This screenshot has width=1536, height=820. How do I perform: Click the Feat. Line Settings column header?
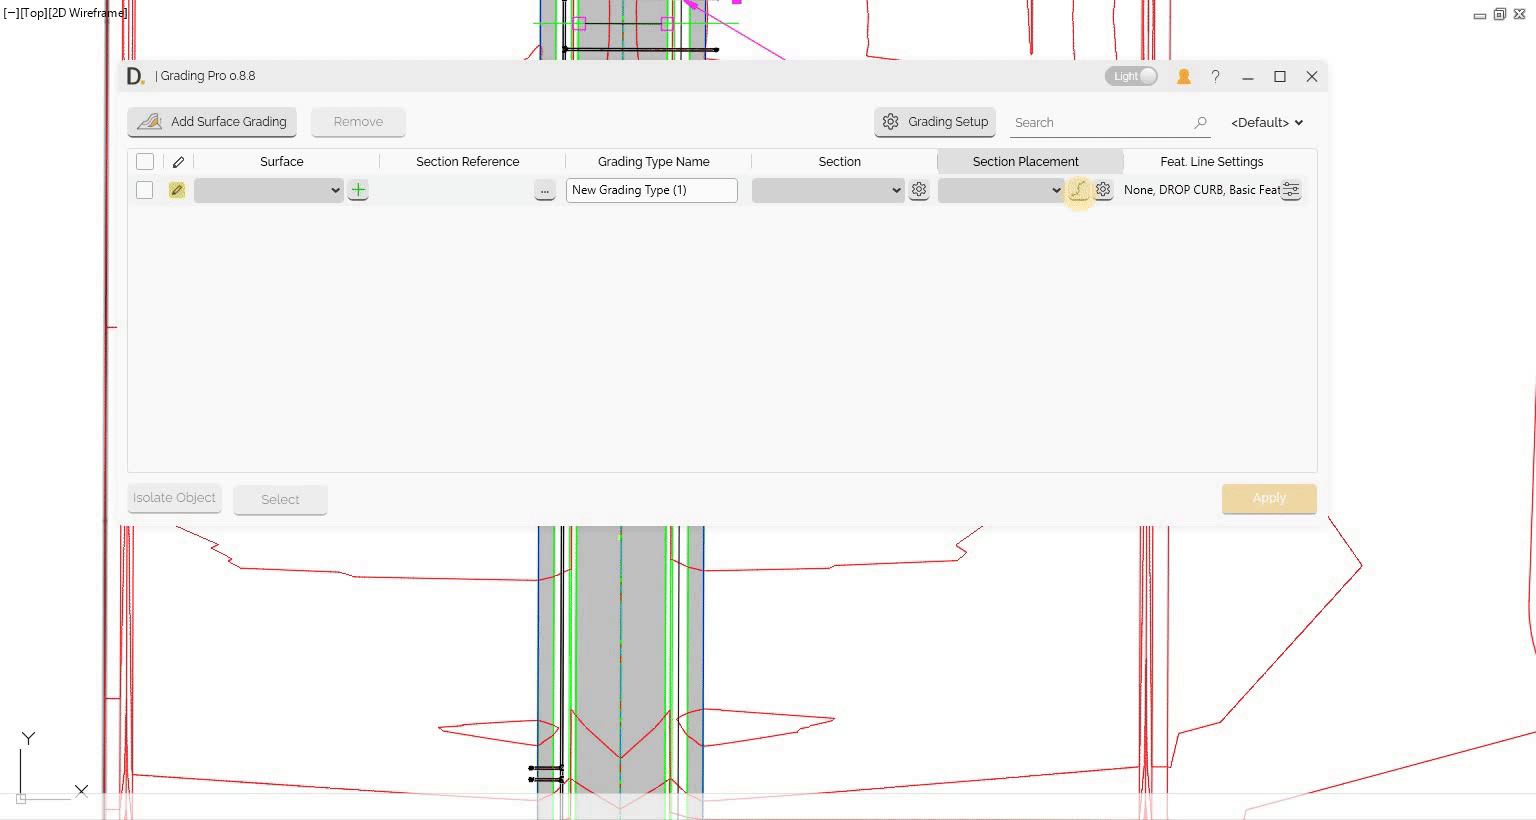(x=1211, y=161)
